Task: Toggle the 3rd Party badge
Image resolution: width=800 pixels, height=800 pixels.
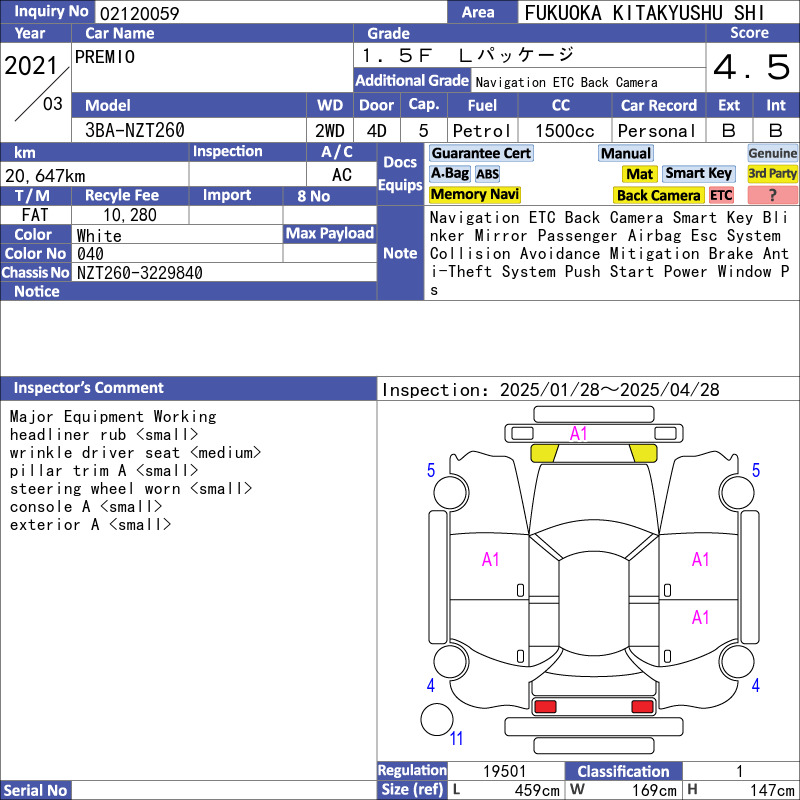Action: click(772, 174)
